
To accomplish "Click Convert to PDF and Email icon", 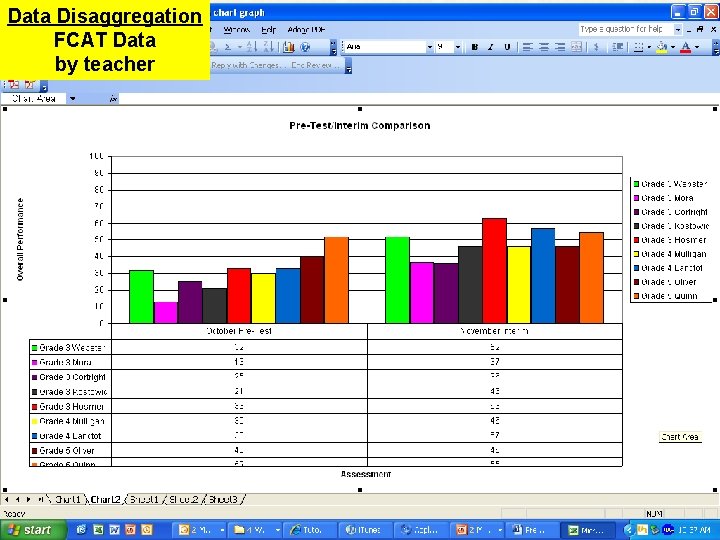I will click(x=30, y=85).
